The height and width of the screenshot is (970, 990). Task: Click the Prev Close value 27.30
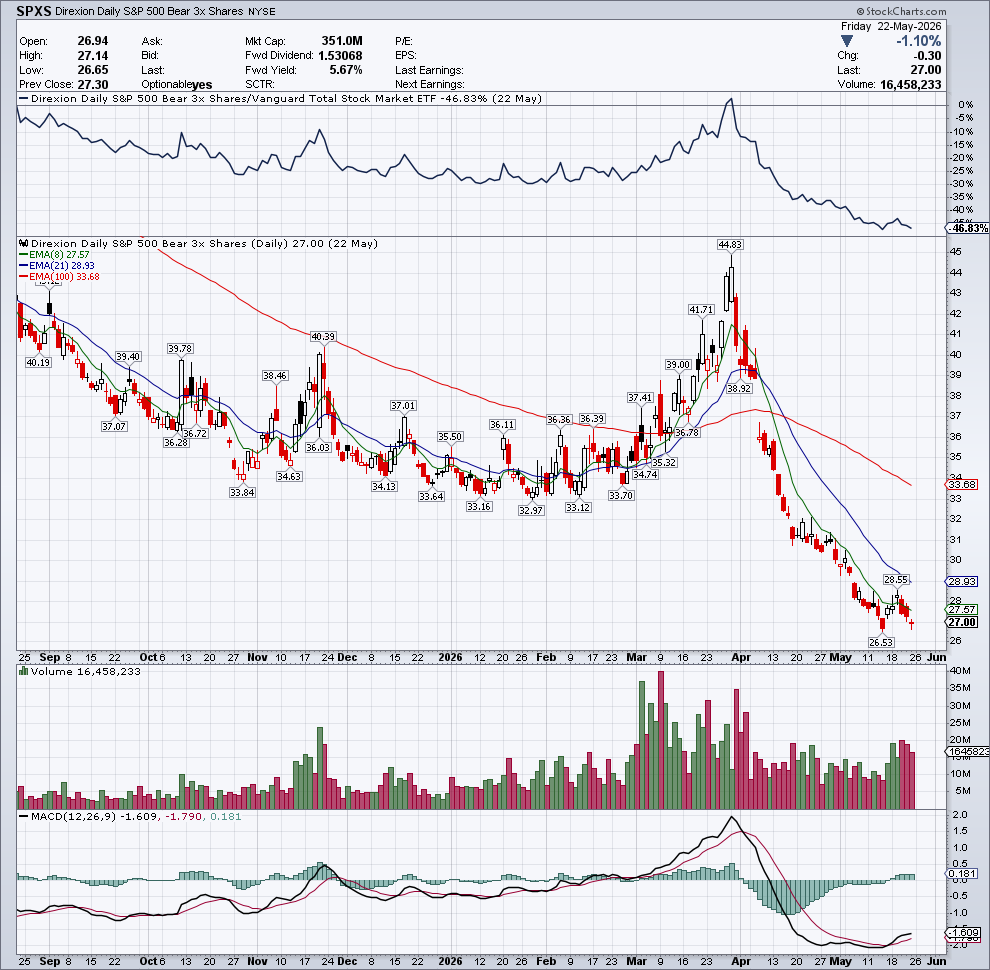coord(93,85)
